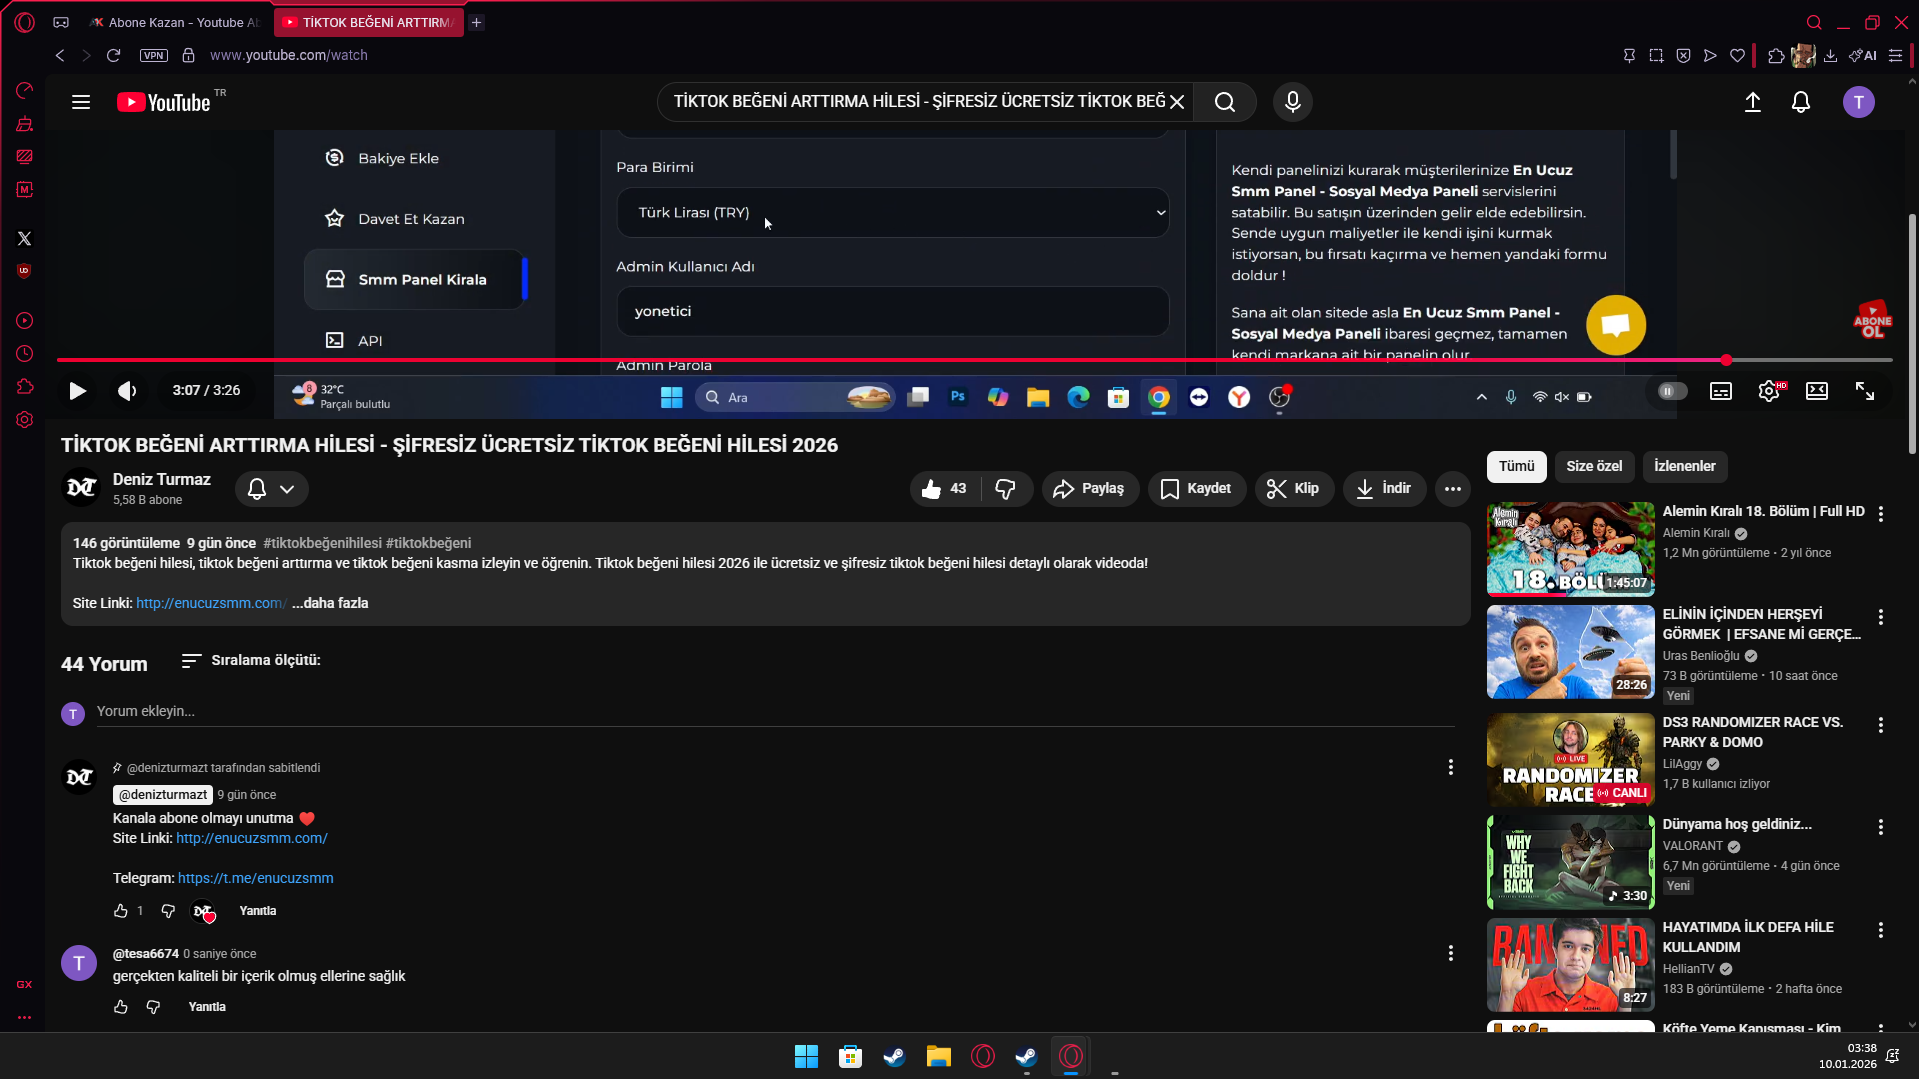
Task: Dislike the video
Action: point(1006,489)
